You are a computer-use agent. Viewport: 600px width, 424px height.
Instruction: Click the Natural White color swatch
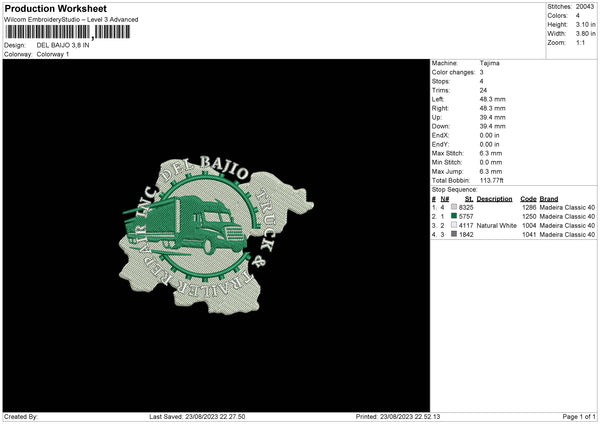pyautogui.click(x=454, y=225)
